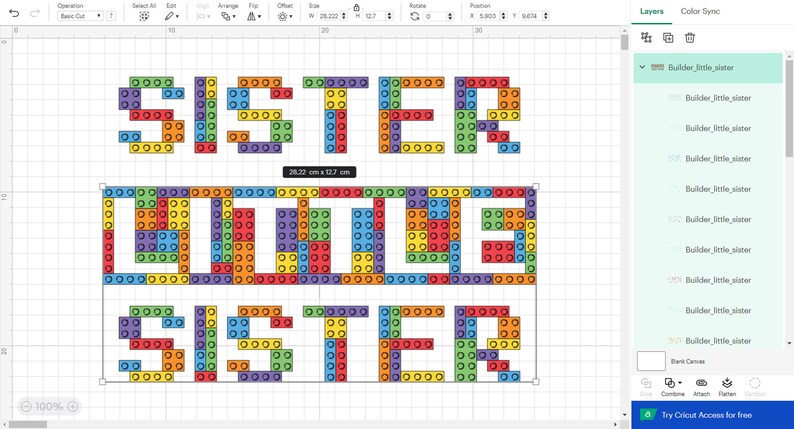Toggle the aspect ratio lock icon
Viewport: 794px width, 429px height.
pyautogui.click(x=356, y=7)
